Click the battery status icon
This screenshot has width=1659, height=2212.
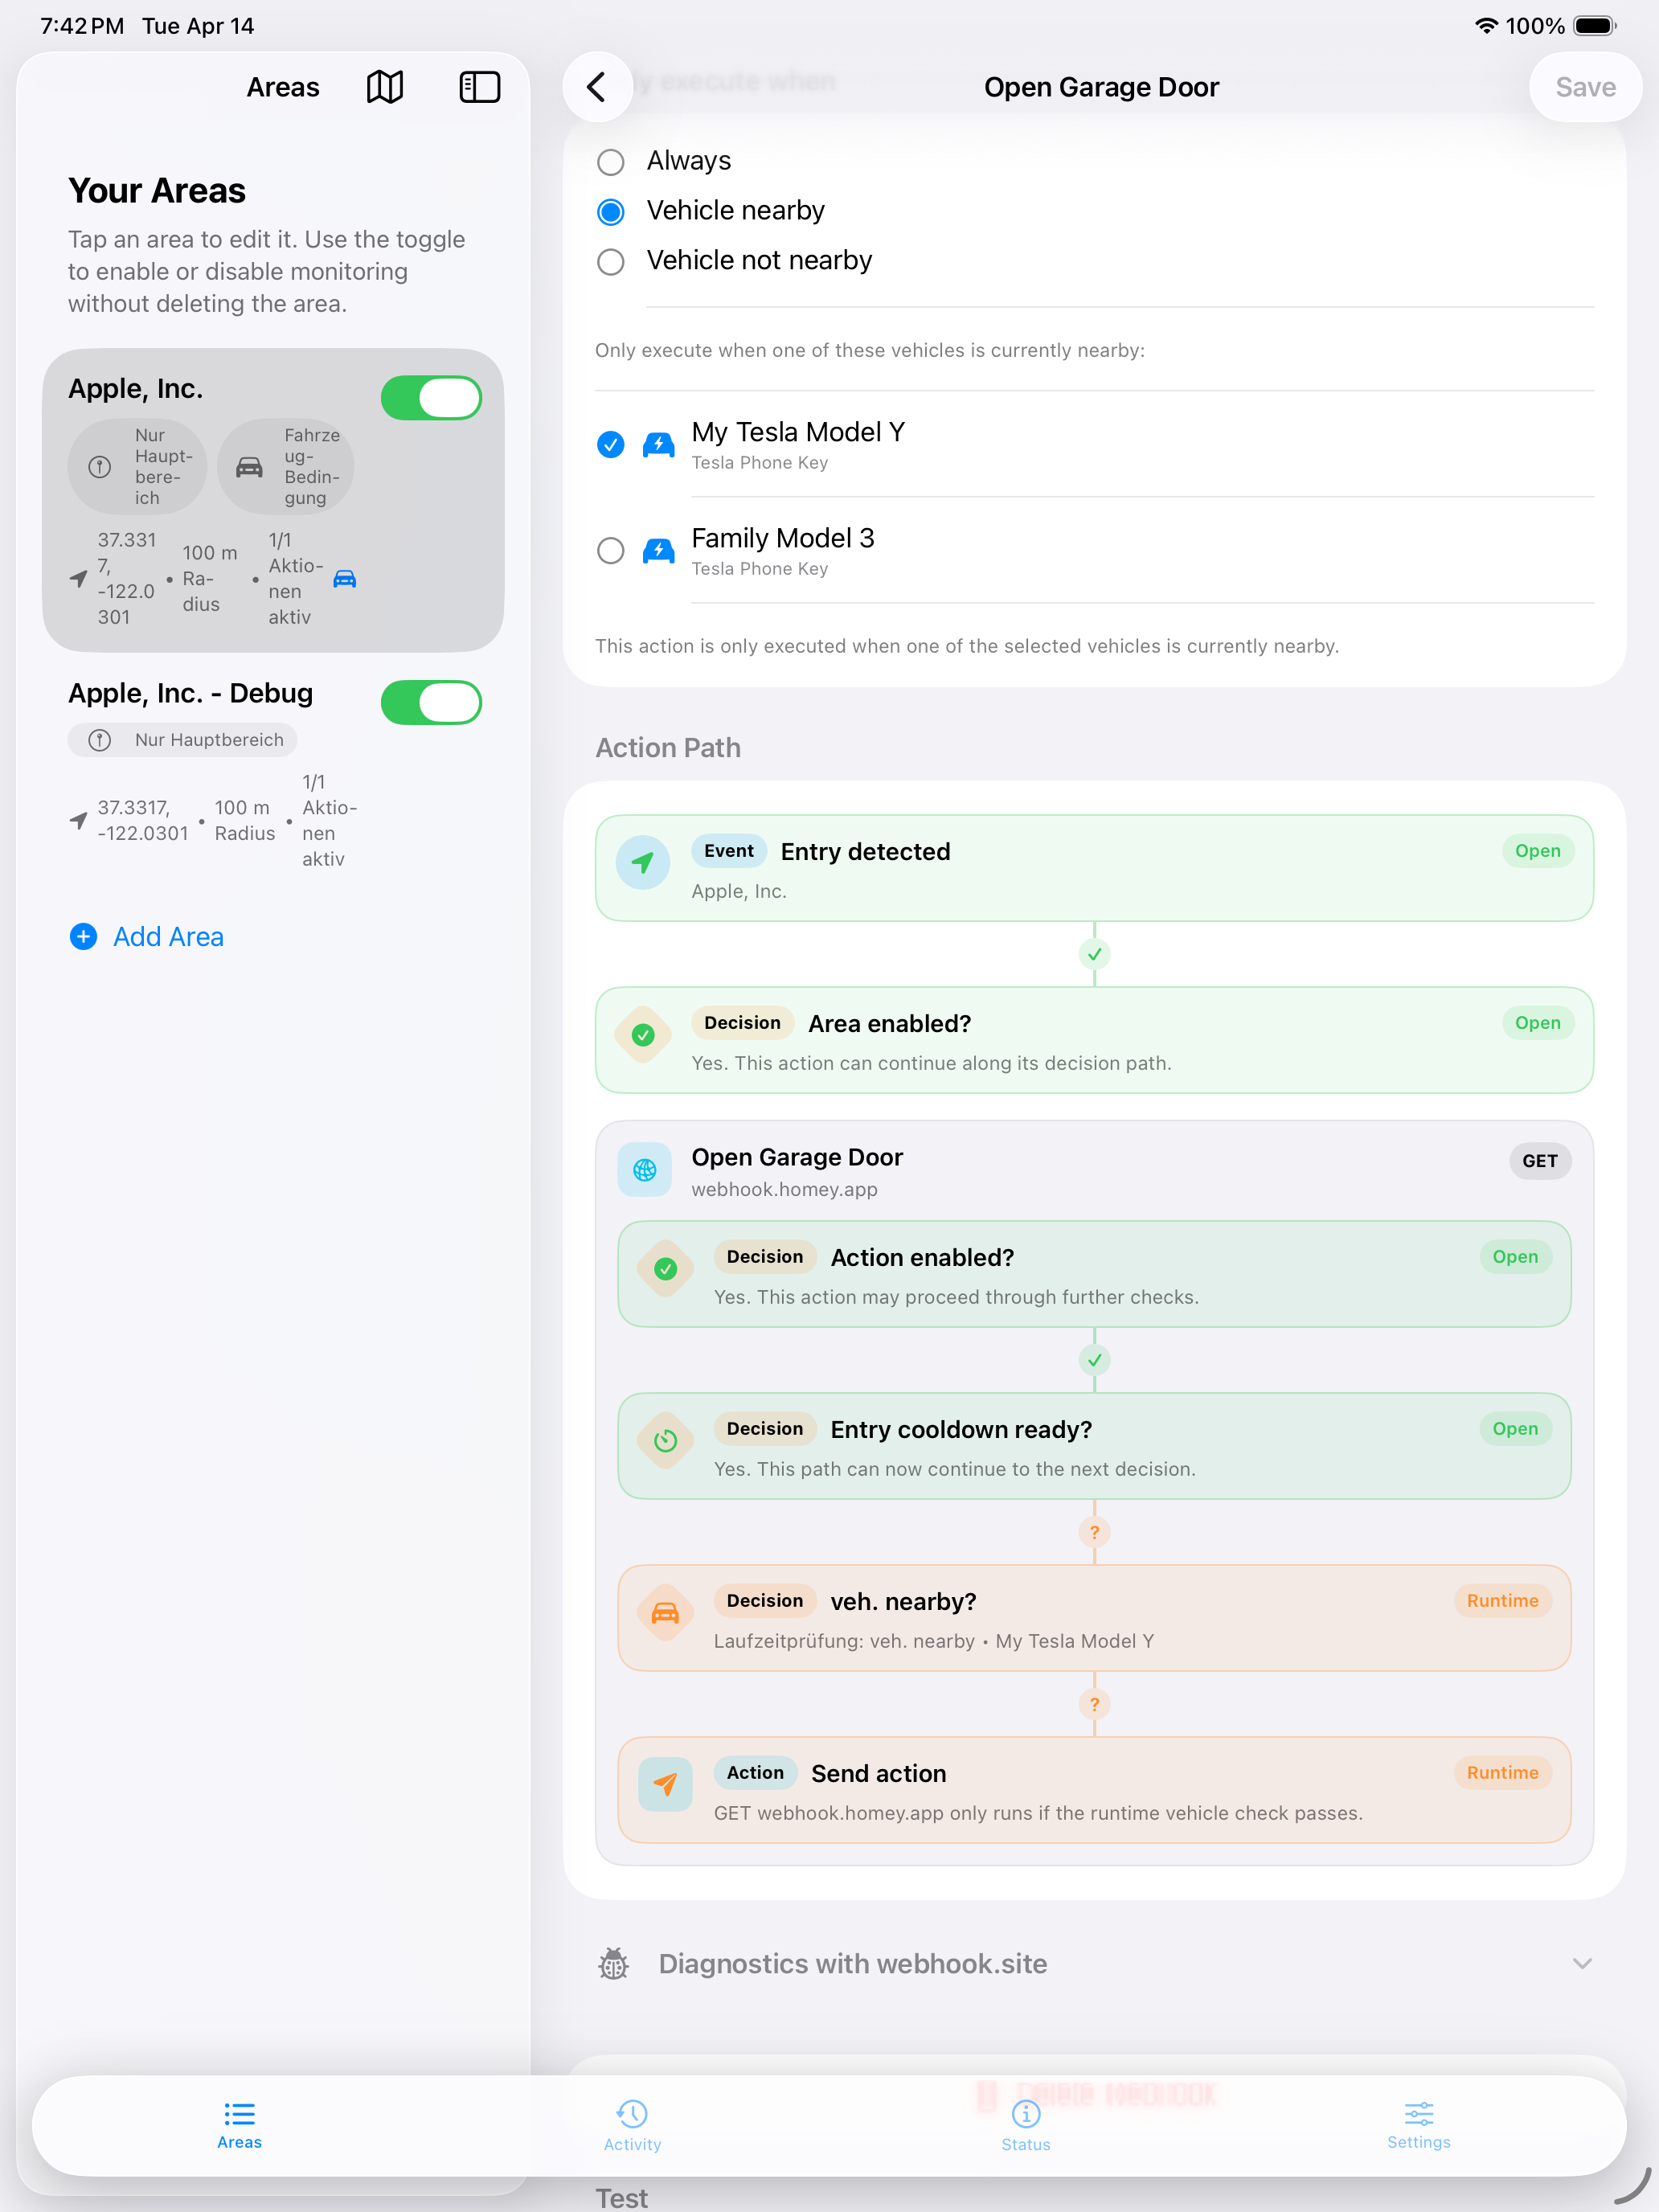click(x=1595, y=26)
